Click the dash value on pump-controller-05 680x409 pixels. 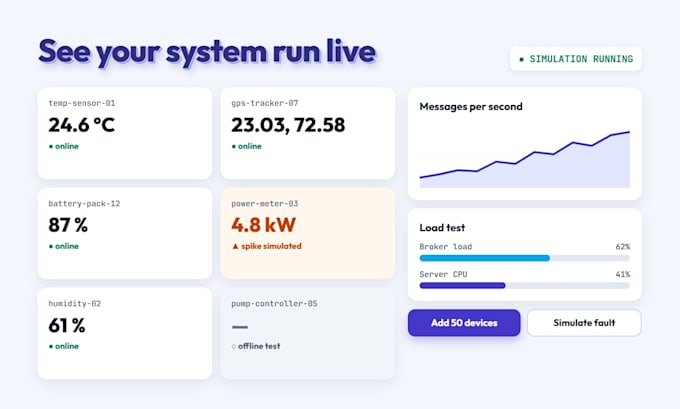click(x=240, y=327)
